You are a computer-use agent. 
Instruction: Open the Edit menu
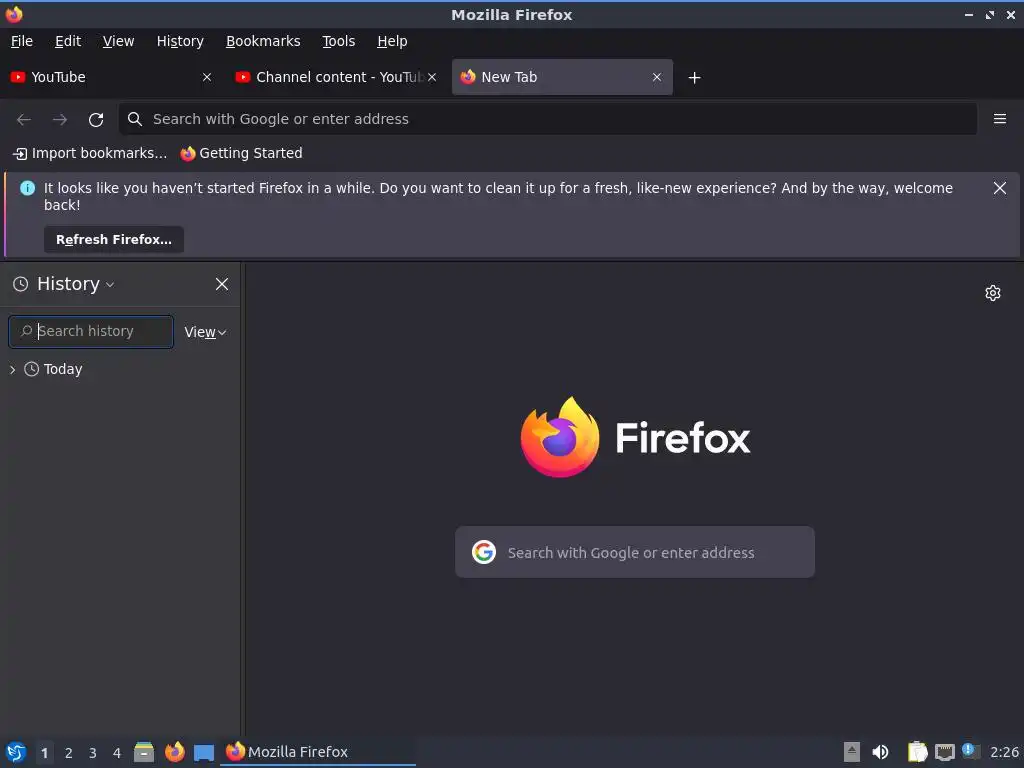click(x=68, y=41)
